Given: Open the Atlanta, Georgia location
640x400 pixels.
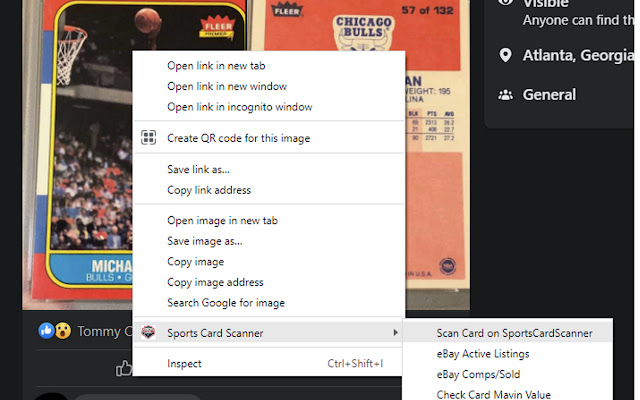Looking at the screenshot, I should tap(578, 55).
